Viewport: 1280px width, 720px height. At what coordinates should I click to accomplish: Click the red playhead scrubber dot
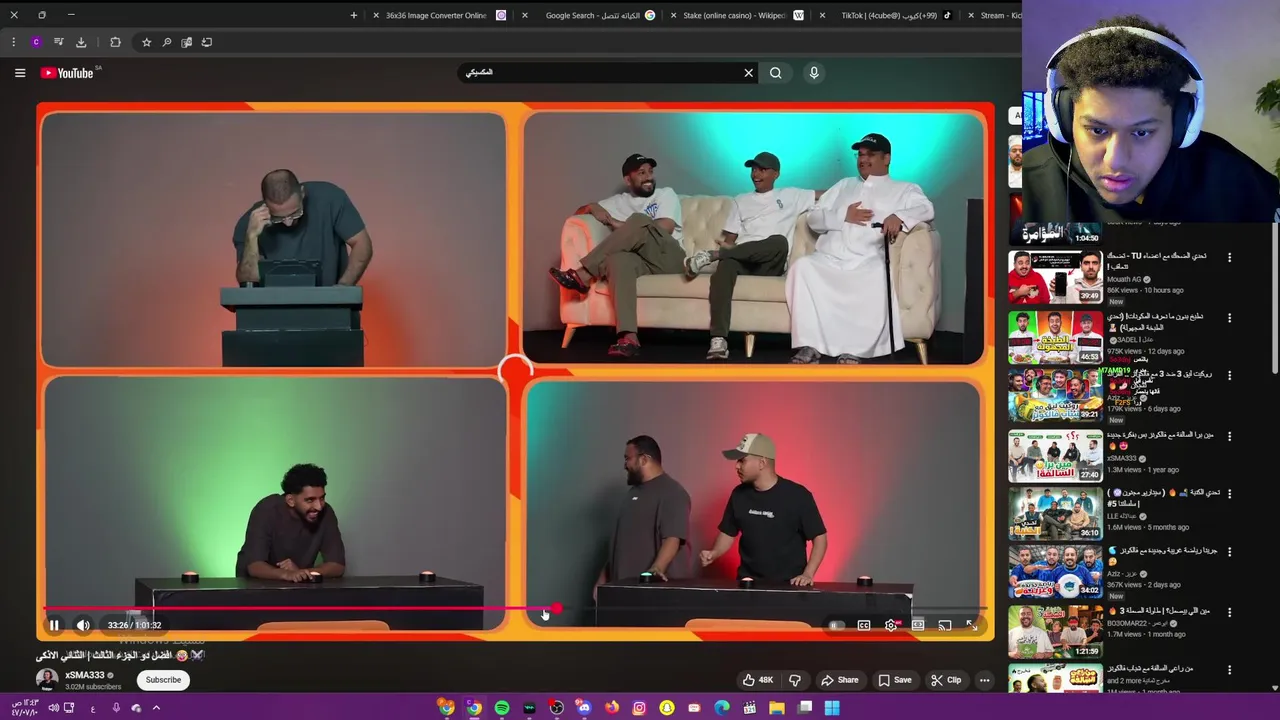[x=556, y=608]
